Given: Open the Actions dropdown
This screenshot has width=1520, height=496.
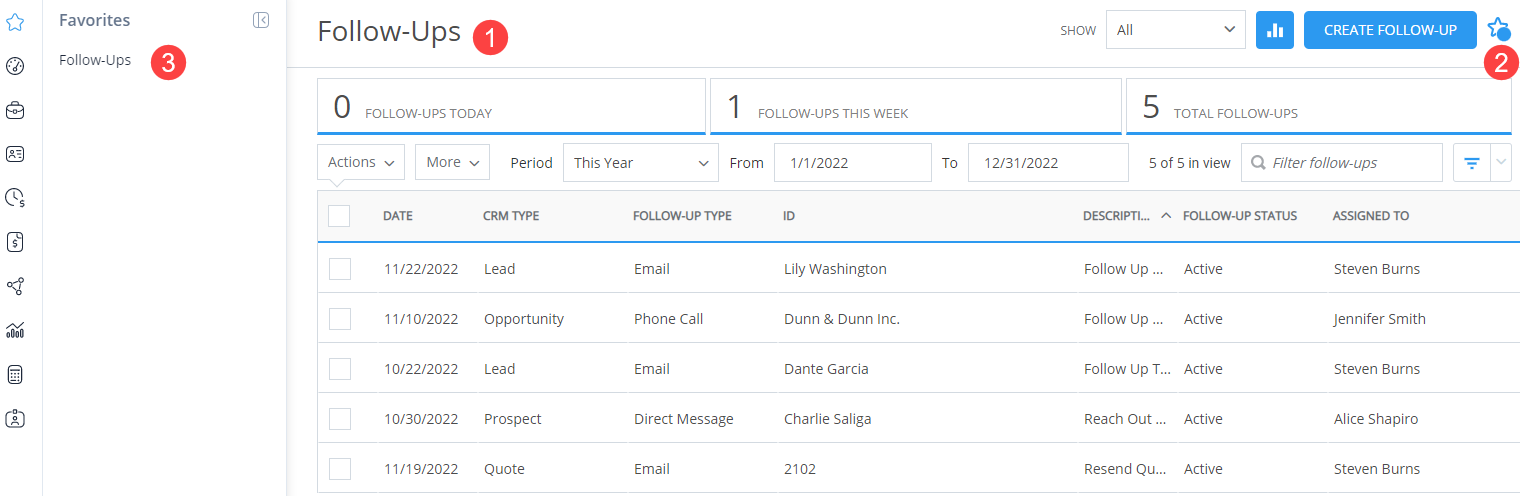Looking at the screenshot, I should pos(361,162).
